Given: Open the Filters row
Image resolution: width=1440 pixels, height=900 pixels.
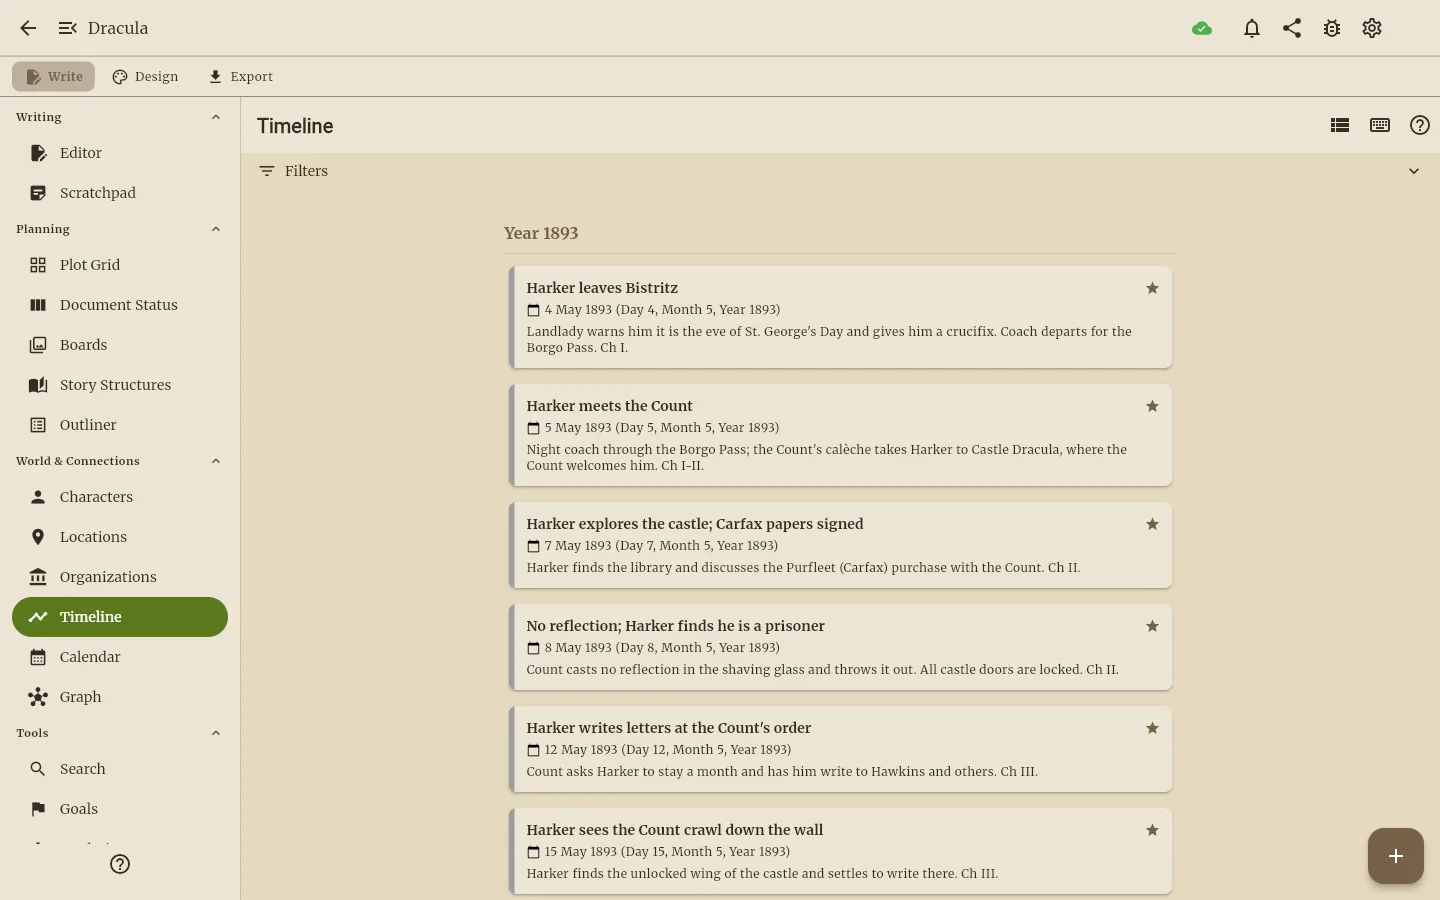Looking at the screenshot, I should coord(840,171).
